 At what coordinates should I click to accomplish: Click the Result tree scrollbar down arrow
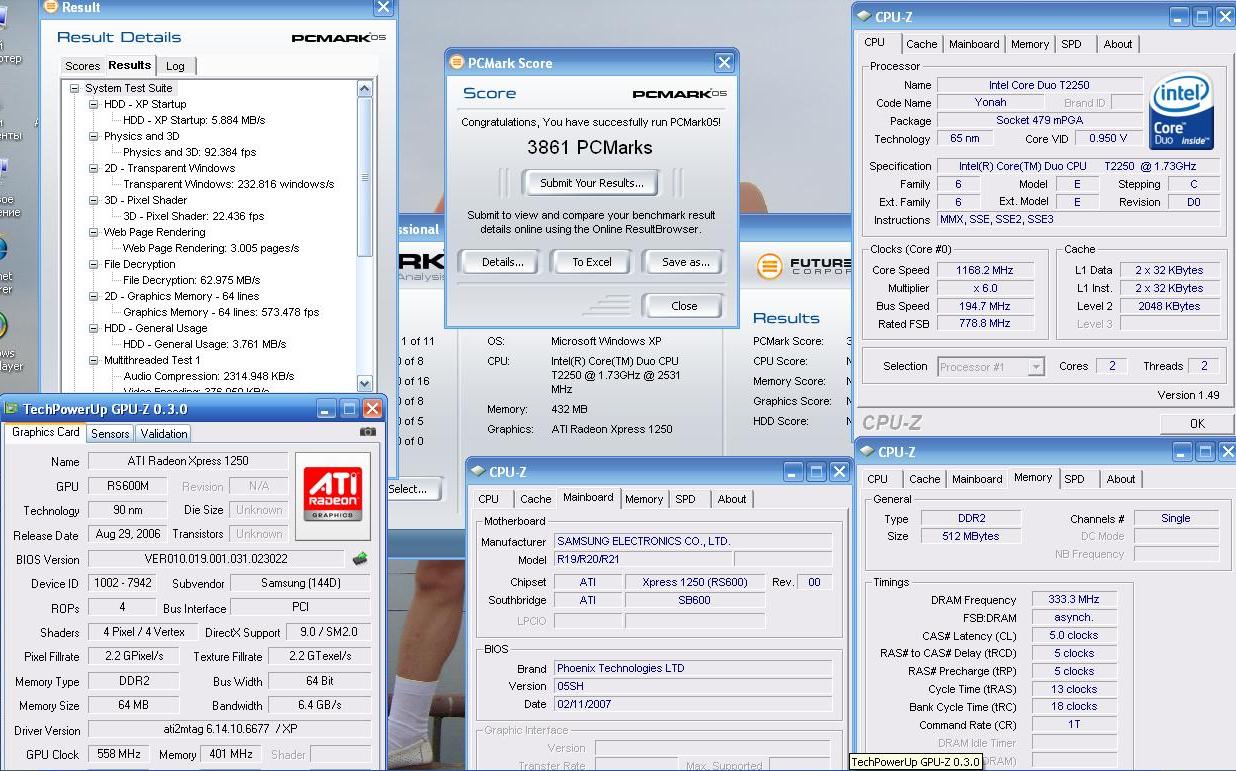click(365, 383)
